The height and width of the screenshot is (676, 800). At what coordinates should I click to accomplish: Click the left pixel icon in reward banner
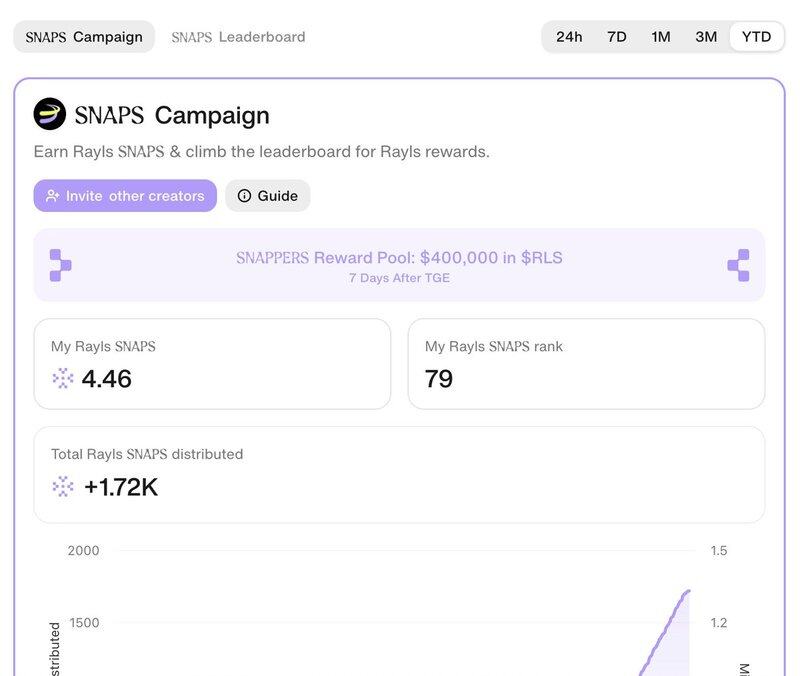pos(60,265)
